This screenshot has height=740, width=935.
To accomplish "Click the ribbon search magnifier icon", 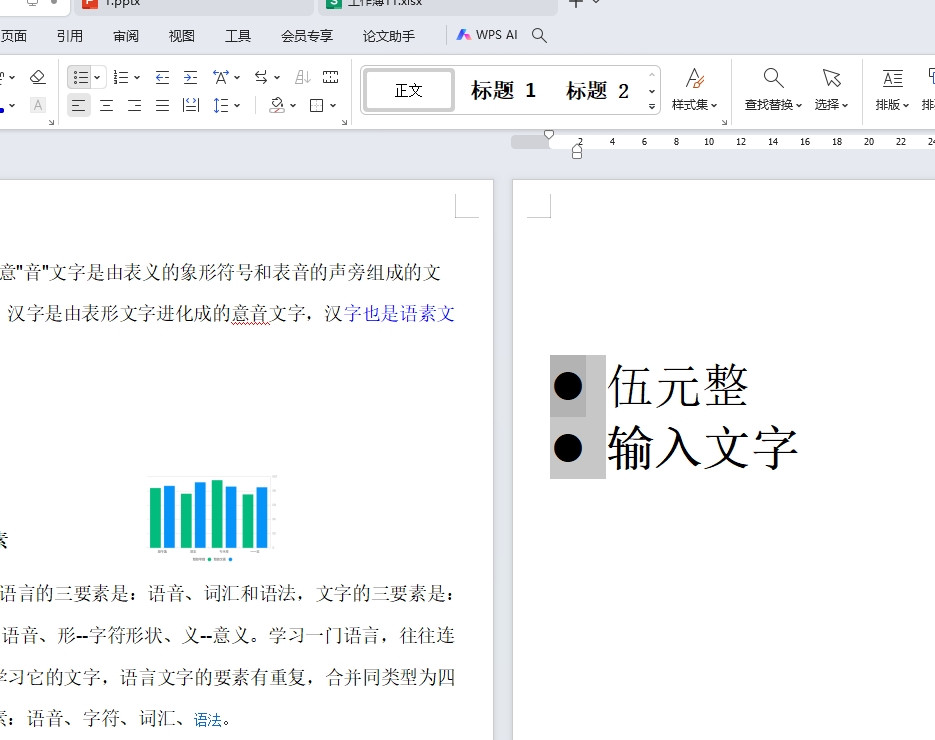I will tap(539, 35).
